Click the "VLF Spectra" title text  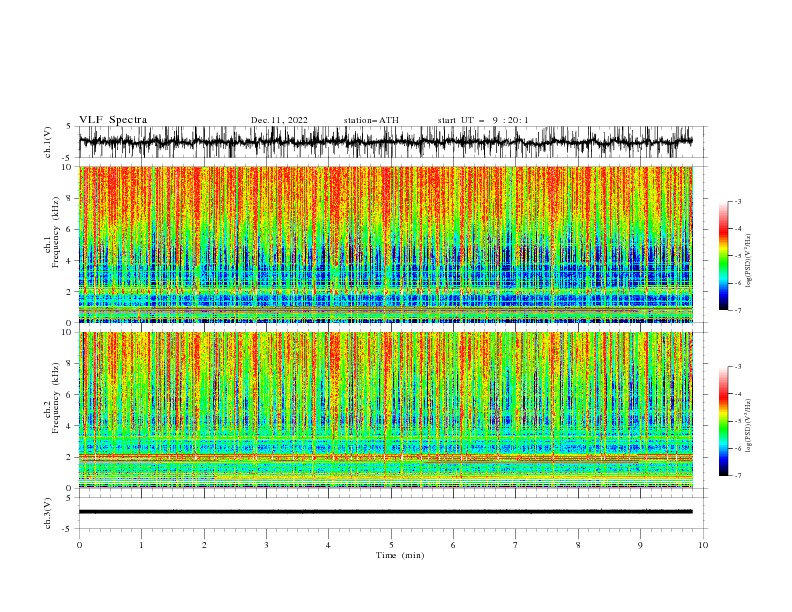(x=113, y=120)
